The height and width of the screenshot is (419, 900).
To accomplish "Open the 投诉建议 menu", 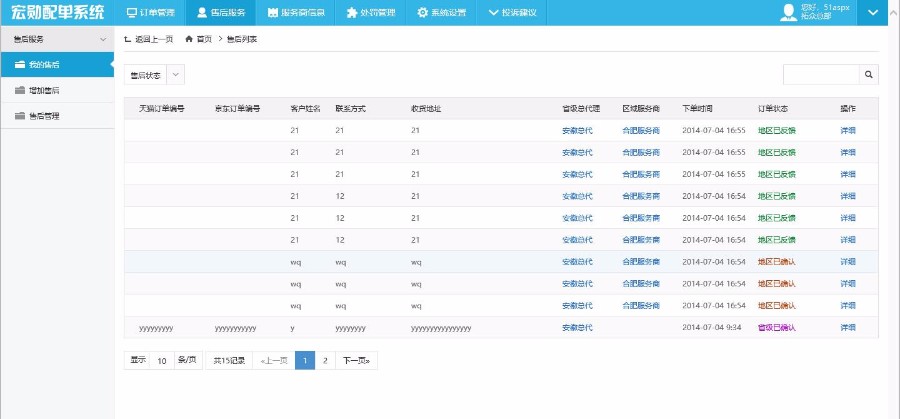I will point(511,13).
